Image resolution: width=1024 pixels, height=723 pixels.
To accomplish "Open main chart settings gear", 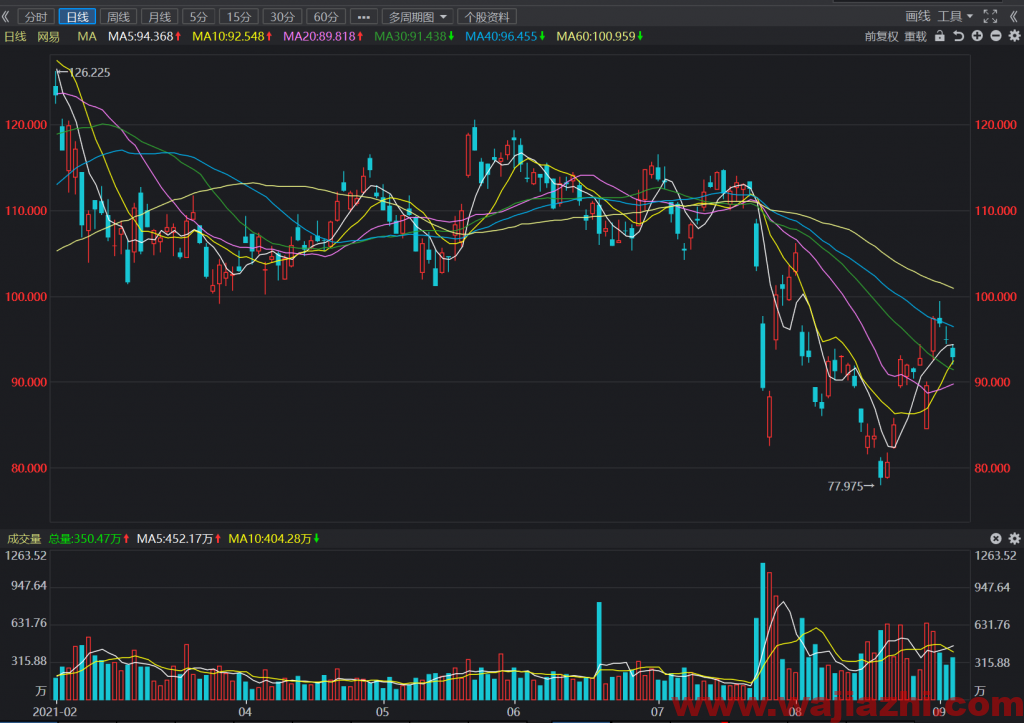I will [1014, 36].
